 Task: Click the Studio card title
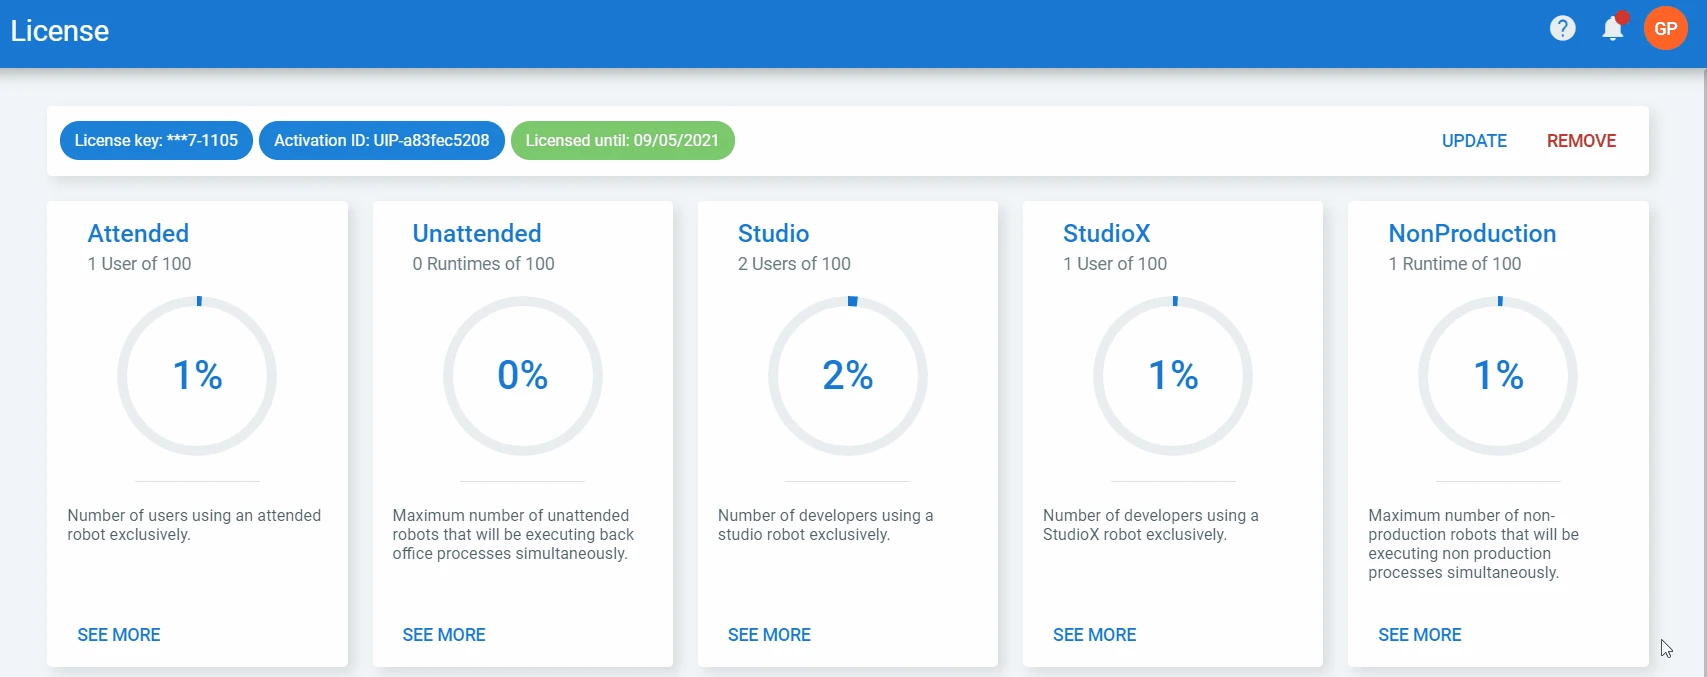coord(773,233)
